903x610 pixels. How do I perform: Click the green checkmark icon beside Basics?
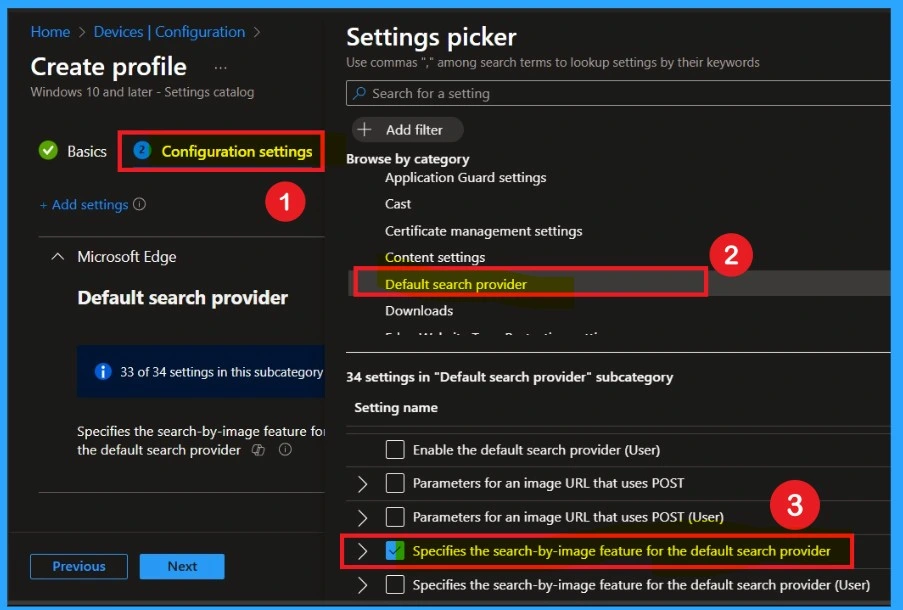[x=48, y=150]
